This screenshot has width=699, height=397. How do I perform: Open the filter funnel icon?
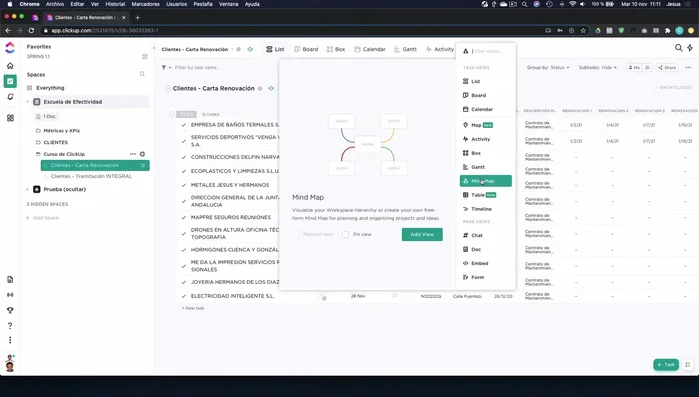[x=164, y=68]
